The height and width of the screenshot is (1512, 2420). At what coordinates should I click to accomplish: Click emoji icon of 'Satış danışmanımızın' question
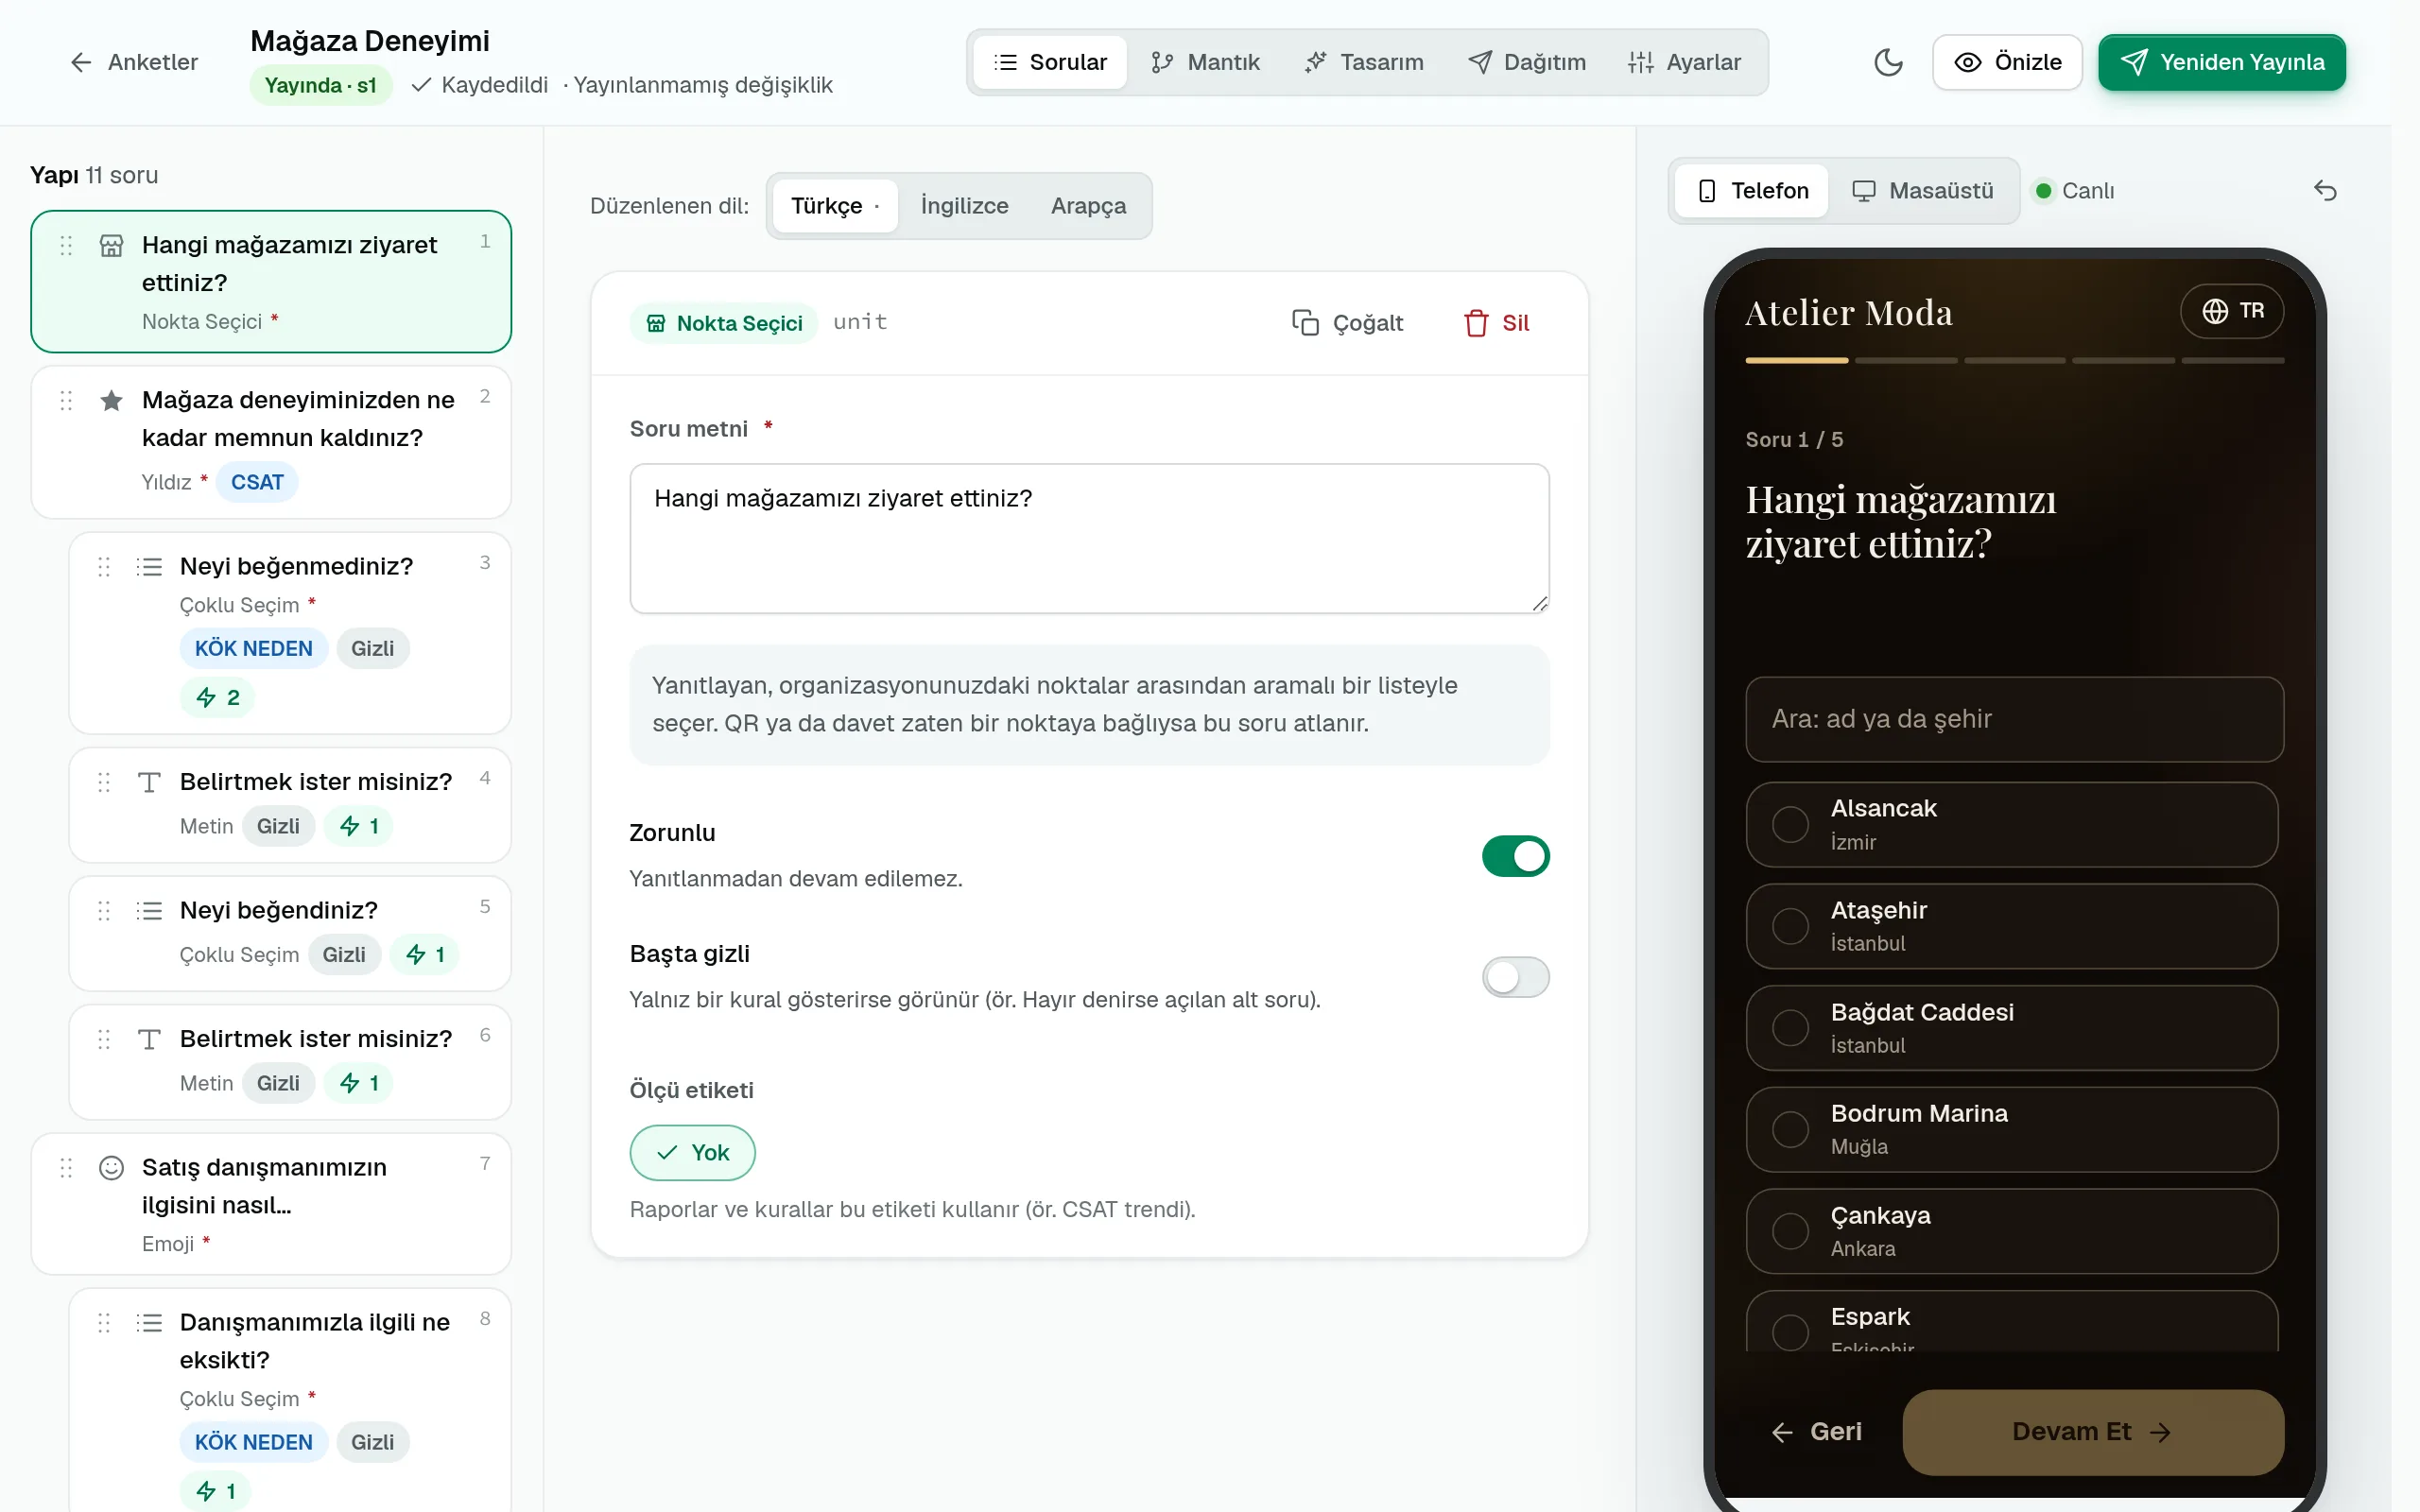111,1168
